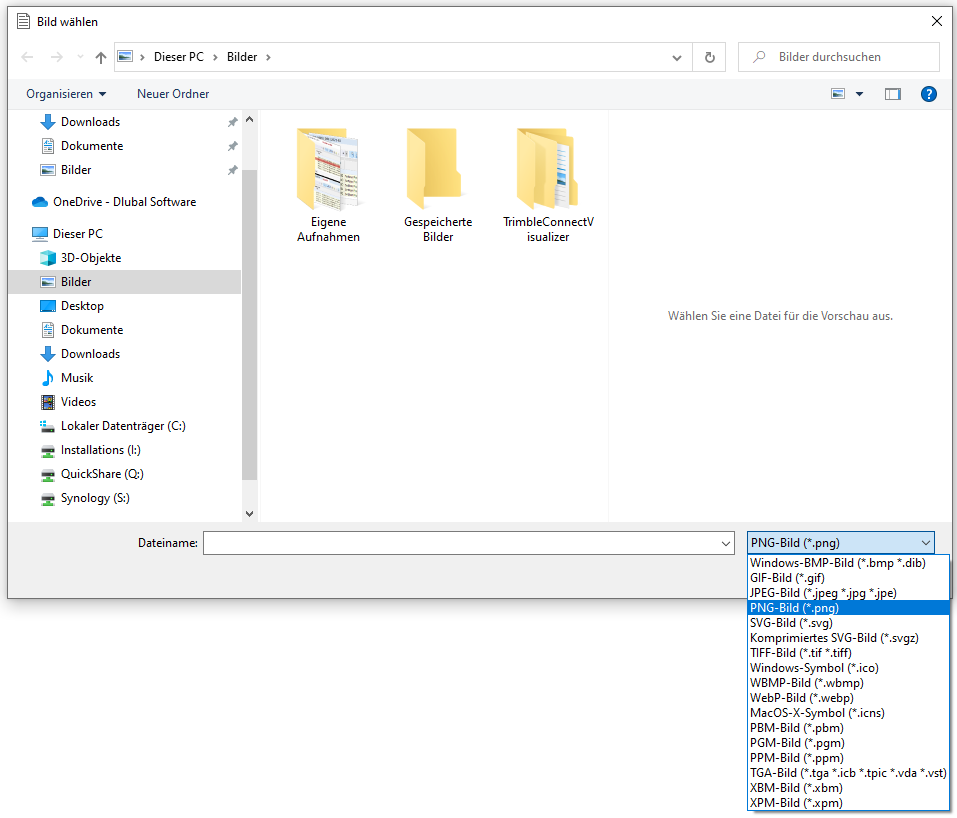Choose XPM-Bild (*.xpm) file type

(x=848, y=803)
